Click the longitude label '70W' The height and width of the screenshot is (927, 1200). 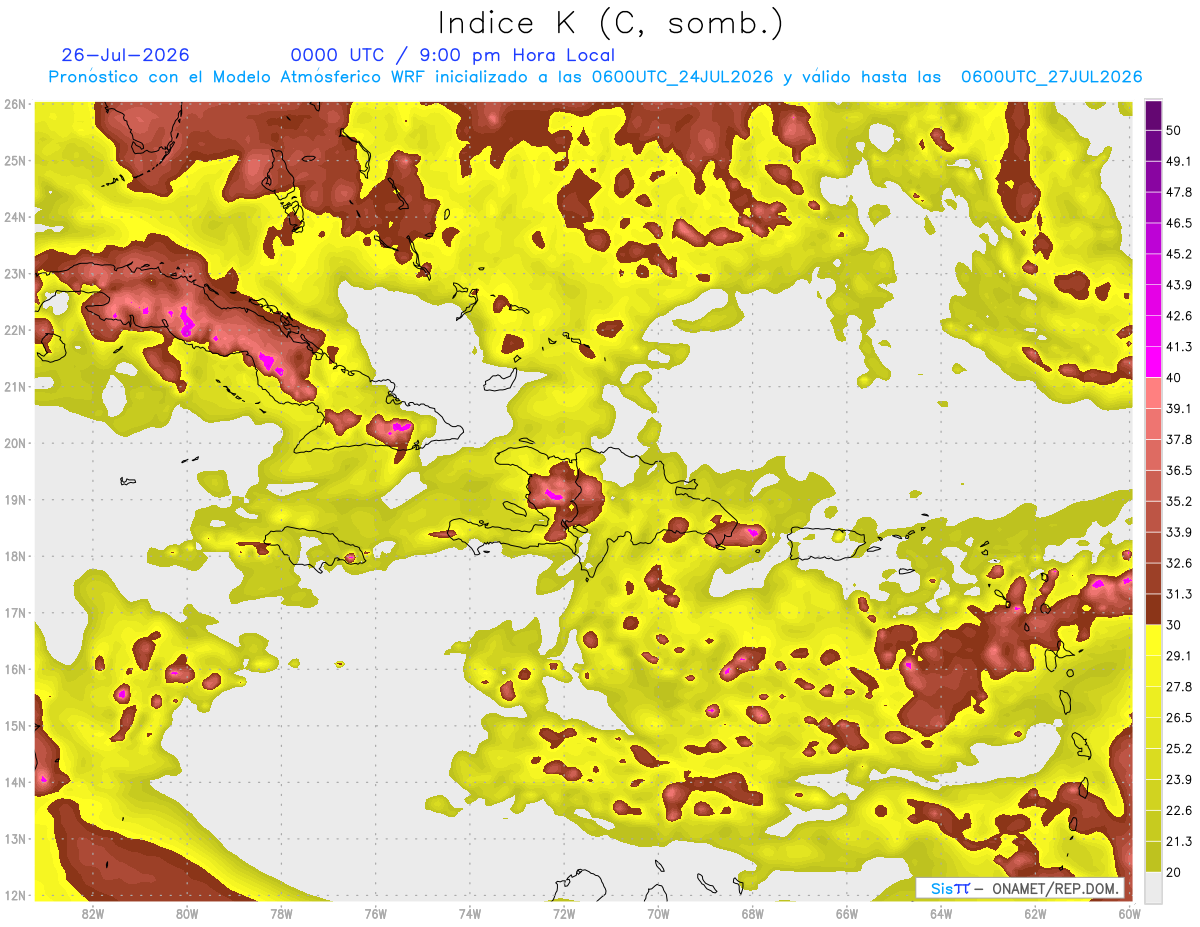658,914
